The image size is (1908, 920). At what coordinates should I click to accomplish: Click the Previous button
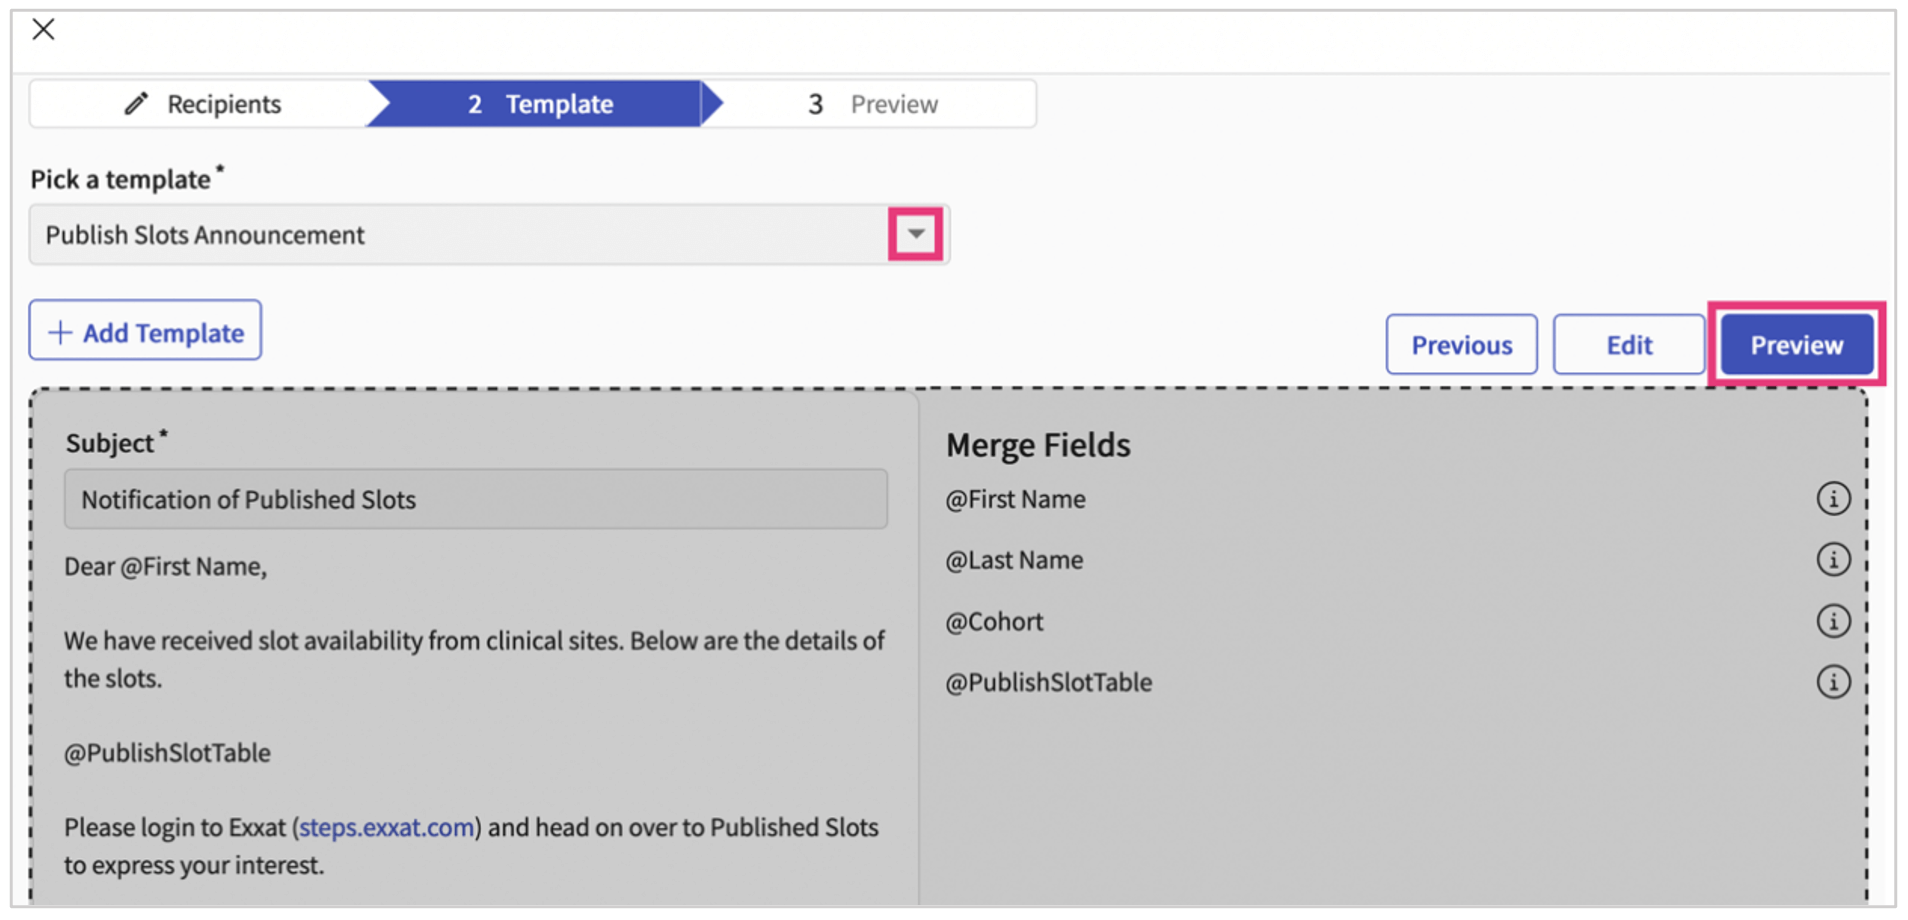click(x=1461, y=344)
